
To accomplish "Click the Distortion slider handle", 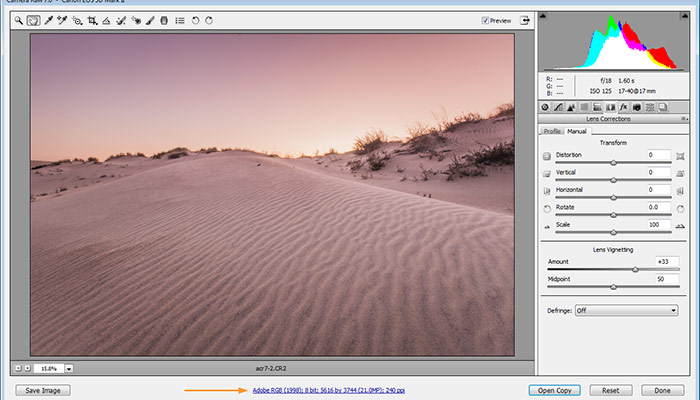I will pos(613,163).
